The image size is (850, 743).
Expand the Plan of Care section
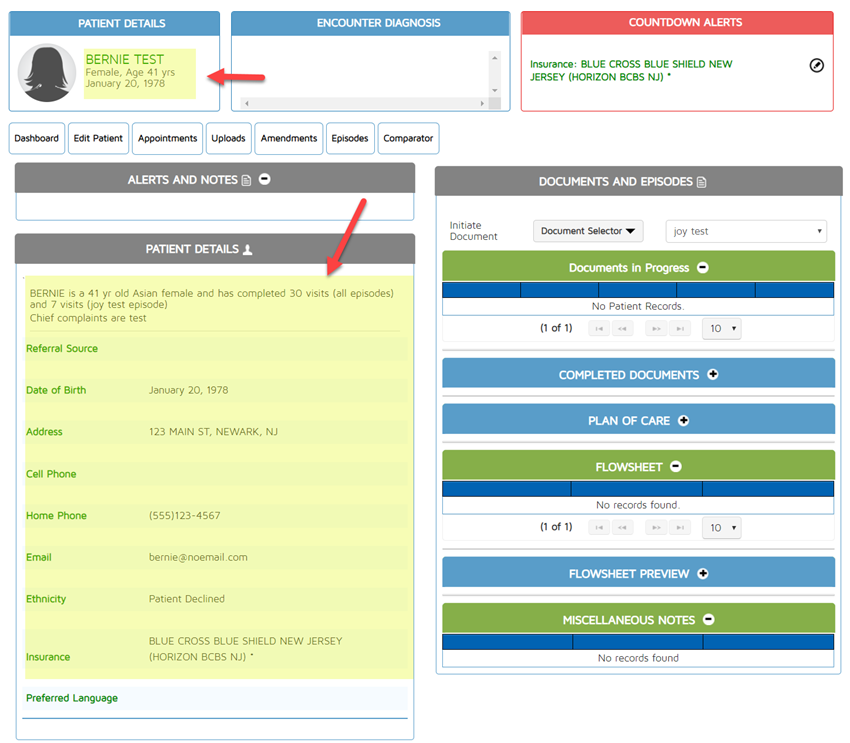click(x=684, y=421)
